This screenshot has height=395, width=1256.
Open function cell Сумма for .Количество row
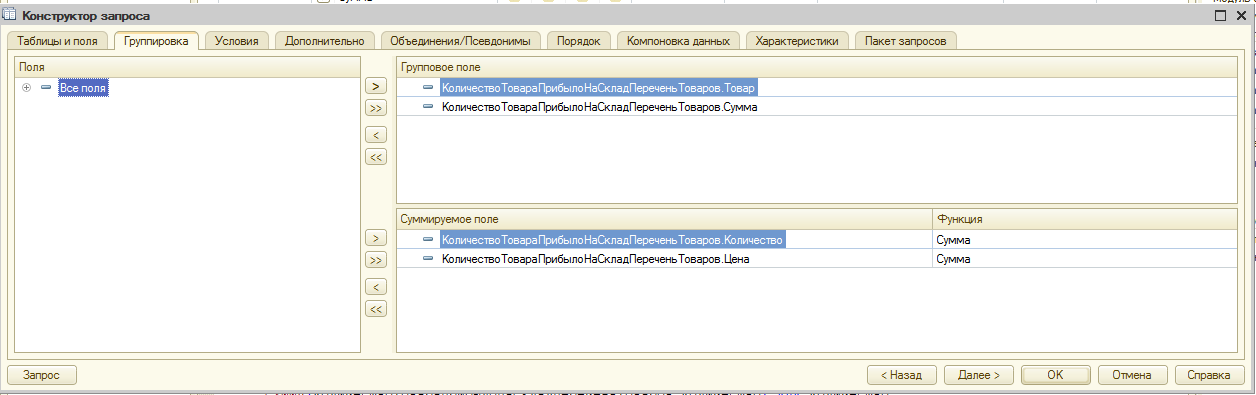(1084, 240)
